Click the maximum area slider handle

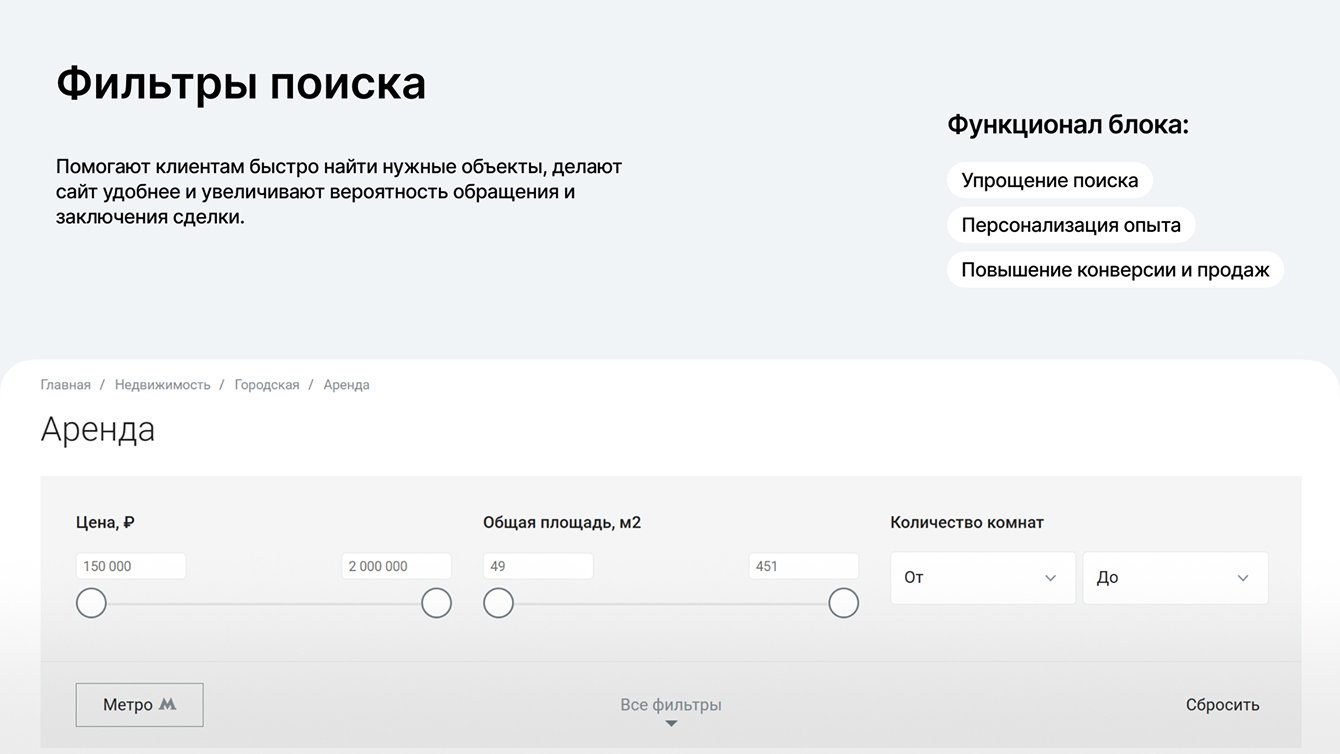[x=843, y=603]
